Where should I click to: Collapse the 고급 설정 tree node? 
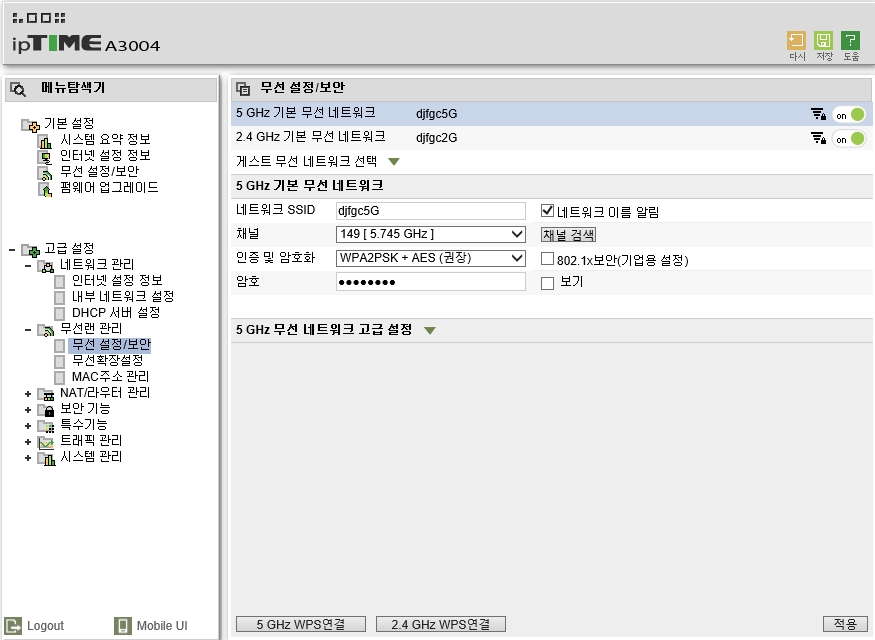(x=12, y=249)
